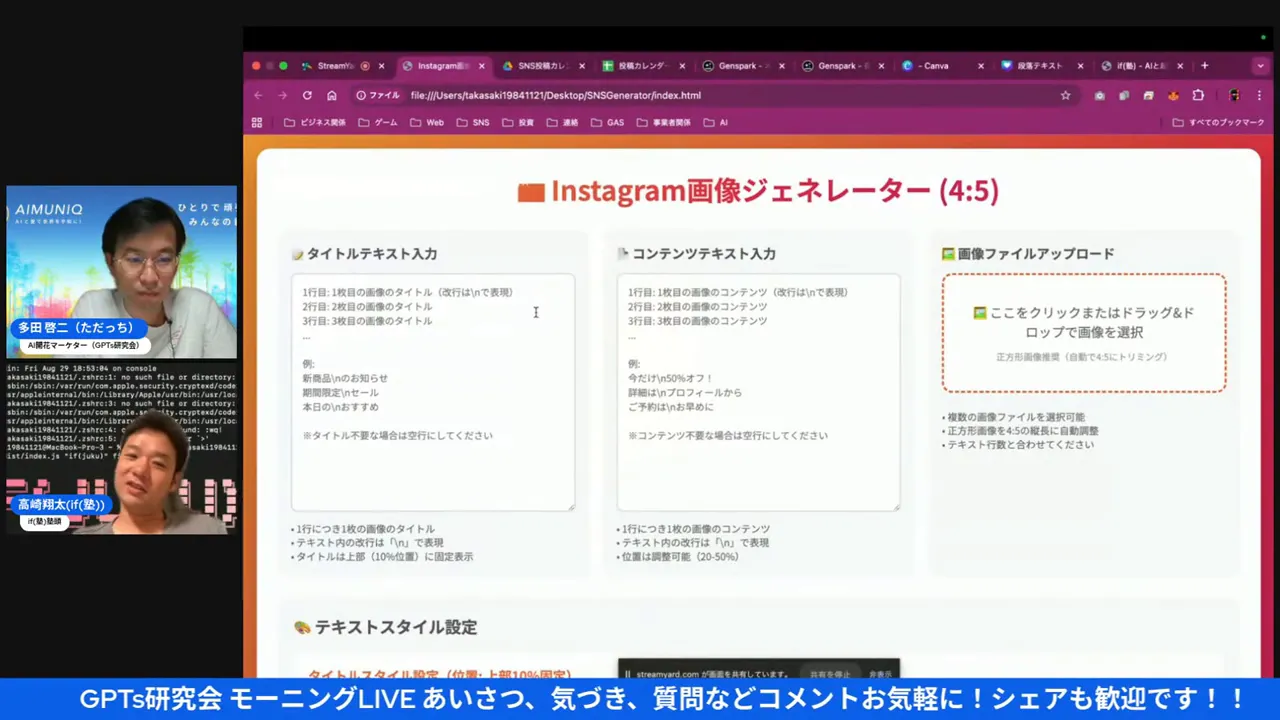The width and height of the screenshot is (1280, 720).
Task: Open the Chrome three-dot menu
Action: tap(1260, 96)
